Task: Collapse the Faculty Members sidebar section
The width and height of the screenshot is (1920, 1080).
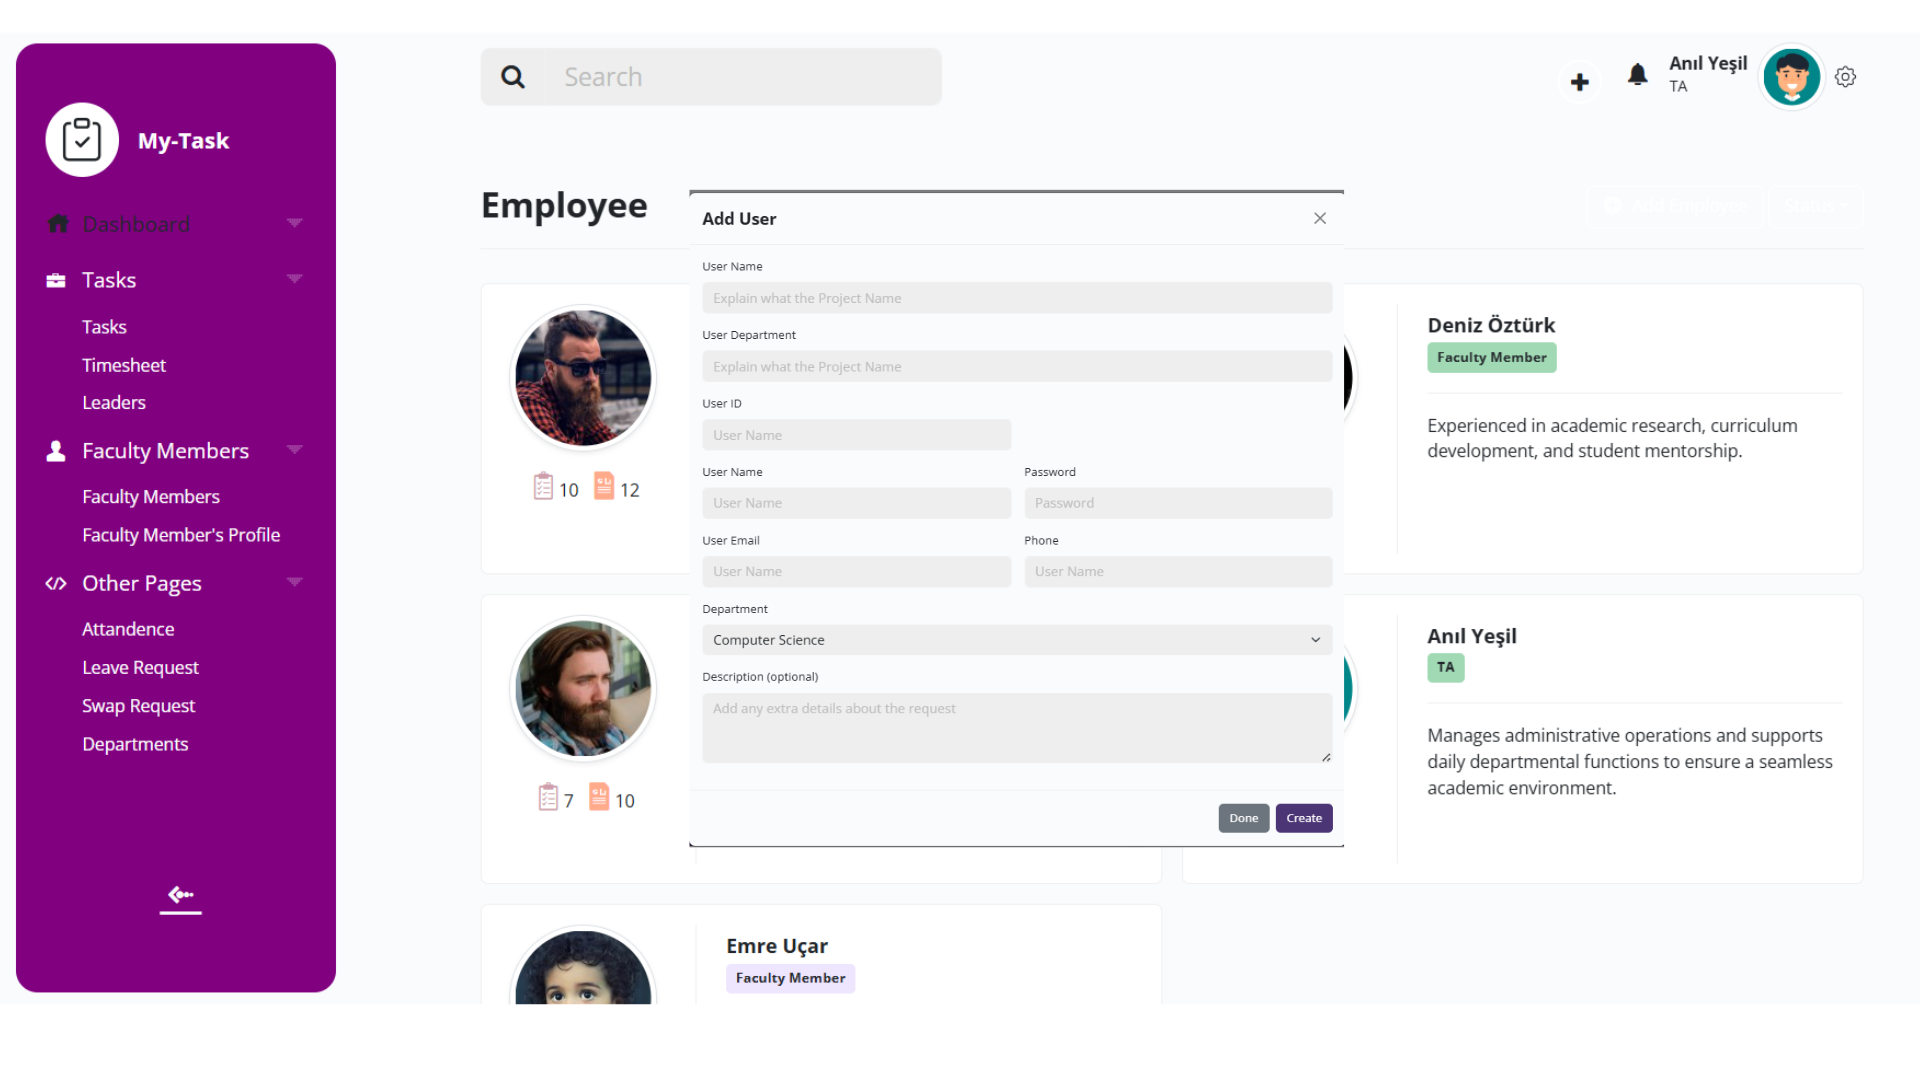Action: (x=294, y=450)
